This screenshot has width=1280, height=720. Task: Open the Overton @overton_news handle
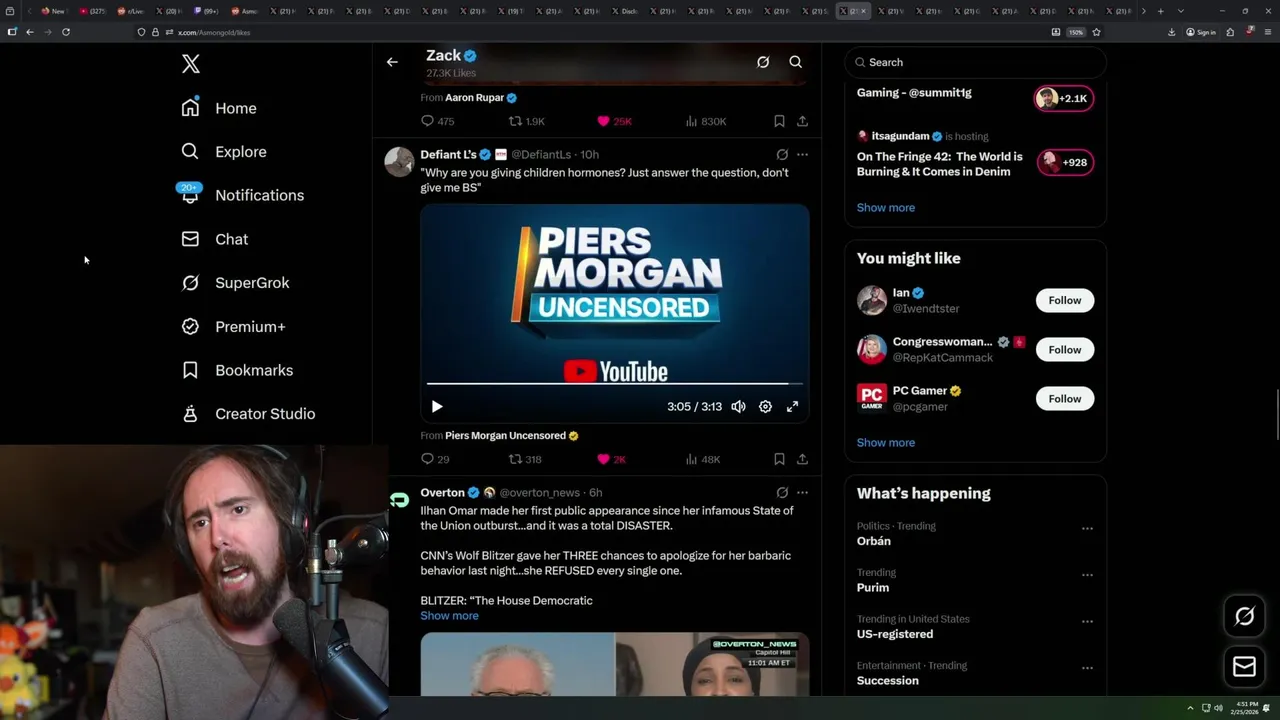point(539,493)
